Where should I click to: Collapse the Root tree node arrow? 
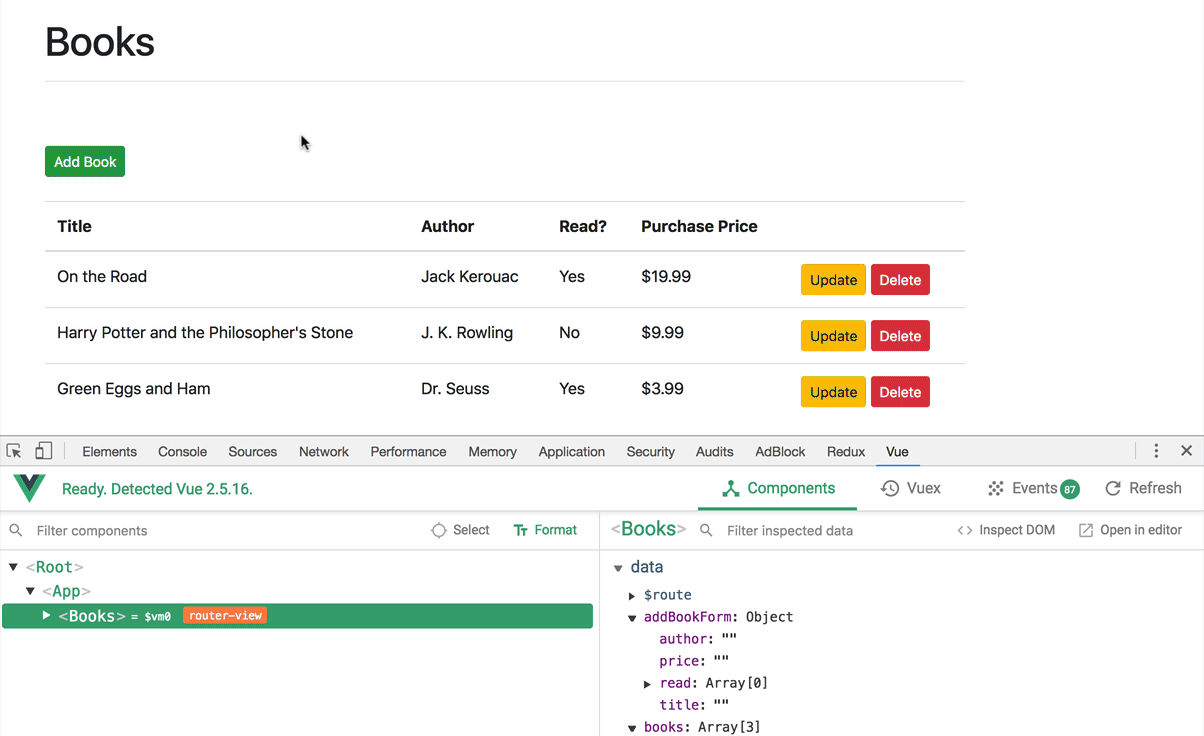click(13, 567)
